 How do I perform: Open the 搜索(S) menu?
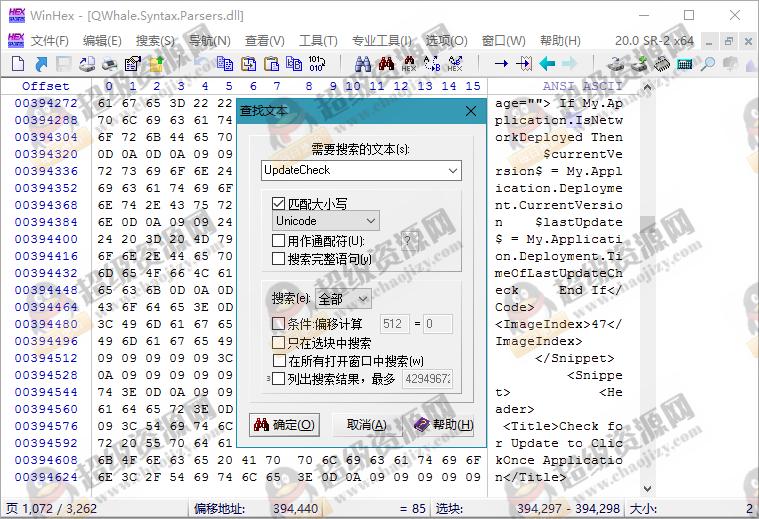(x=155, y=41)
